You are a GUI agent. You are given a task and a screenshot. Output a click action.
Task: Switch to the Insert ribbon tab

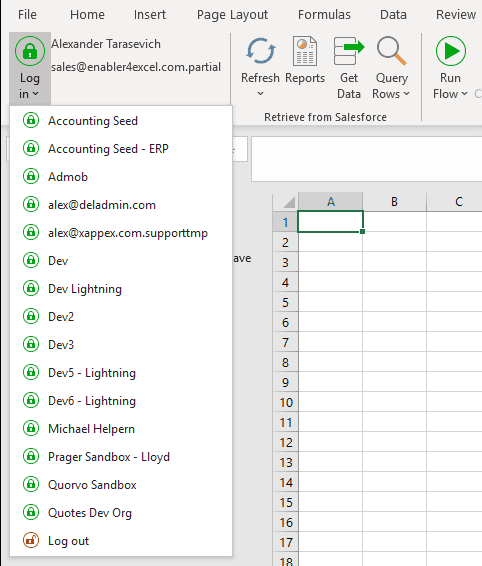pyautogui.click(x=150, y=15)
